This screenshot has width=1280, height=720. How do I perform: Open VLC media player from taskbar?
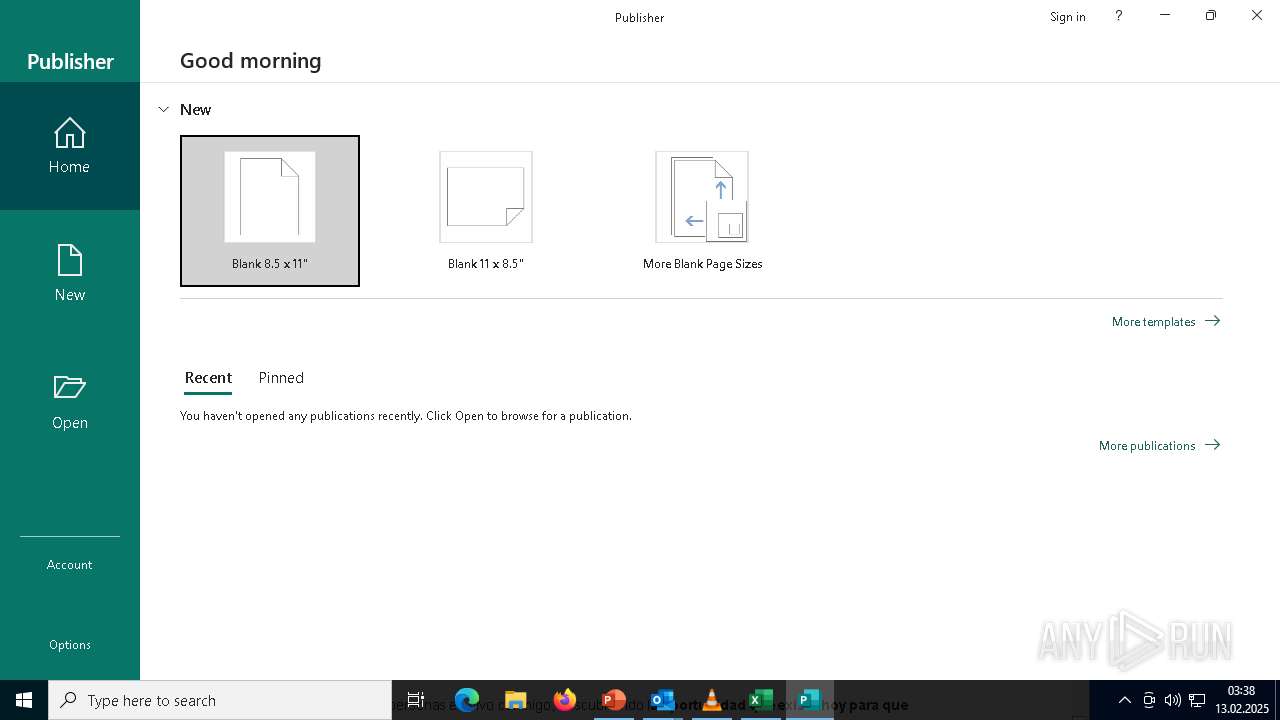pos(712,700)
